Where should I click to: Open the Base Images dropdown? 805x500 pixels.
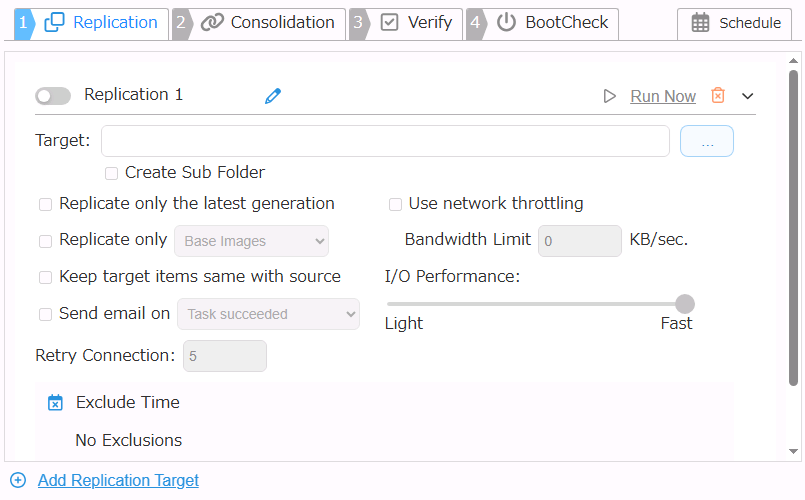[251, 241]
